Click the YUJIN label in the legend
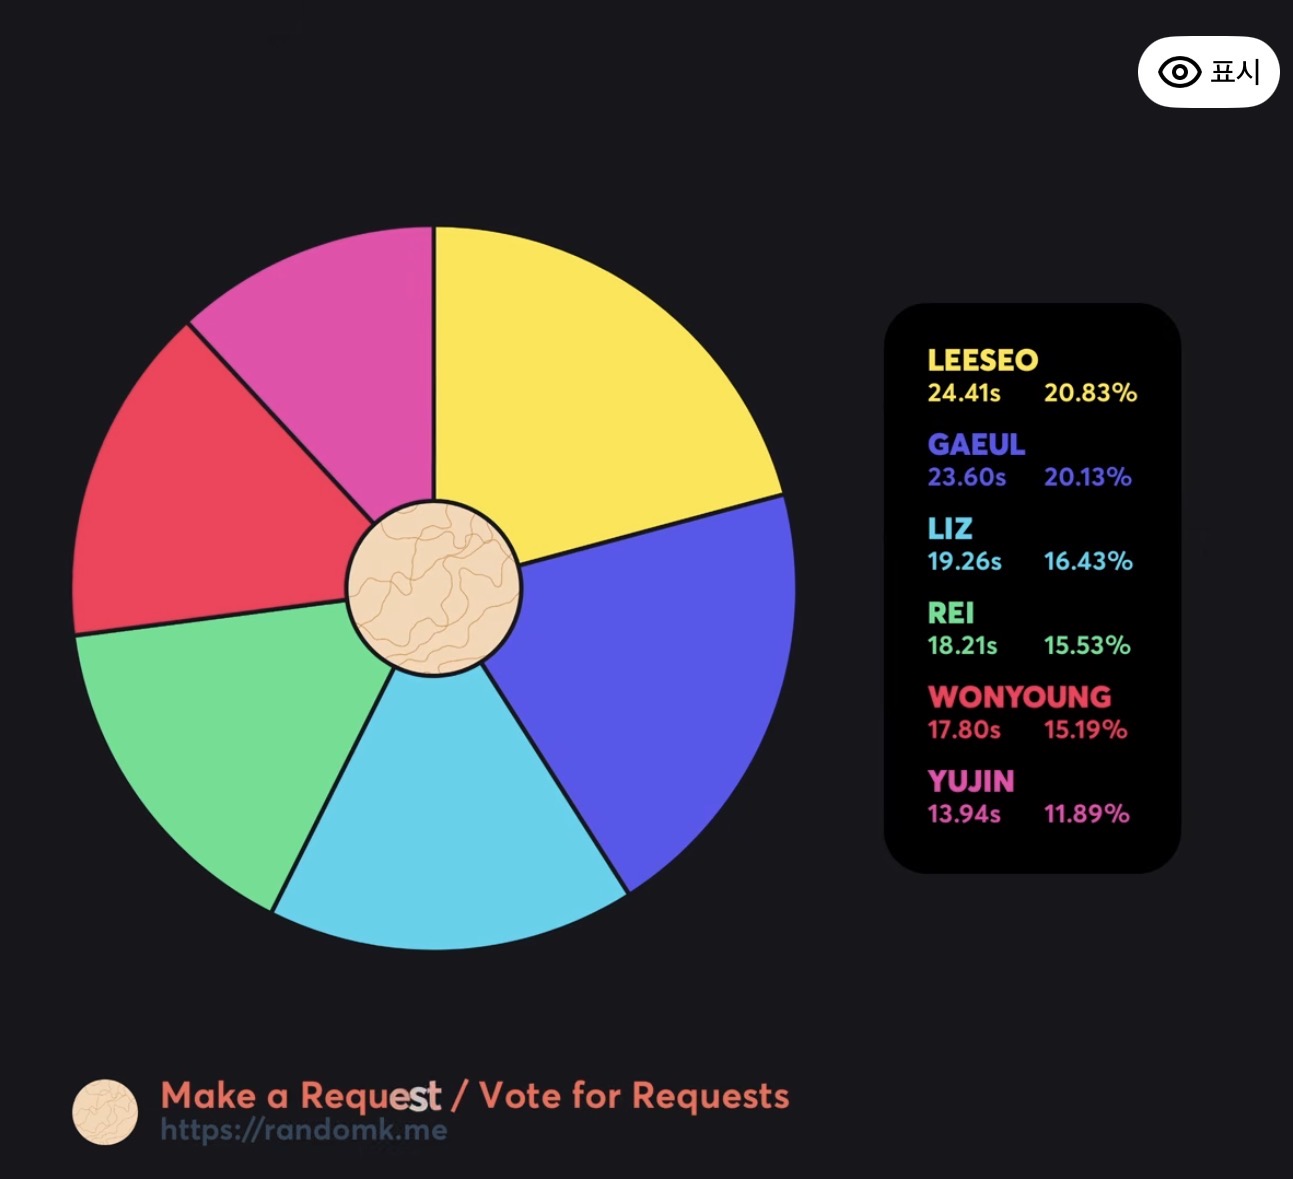 (970, 781)
